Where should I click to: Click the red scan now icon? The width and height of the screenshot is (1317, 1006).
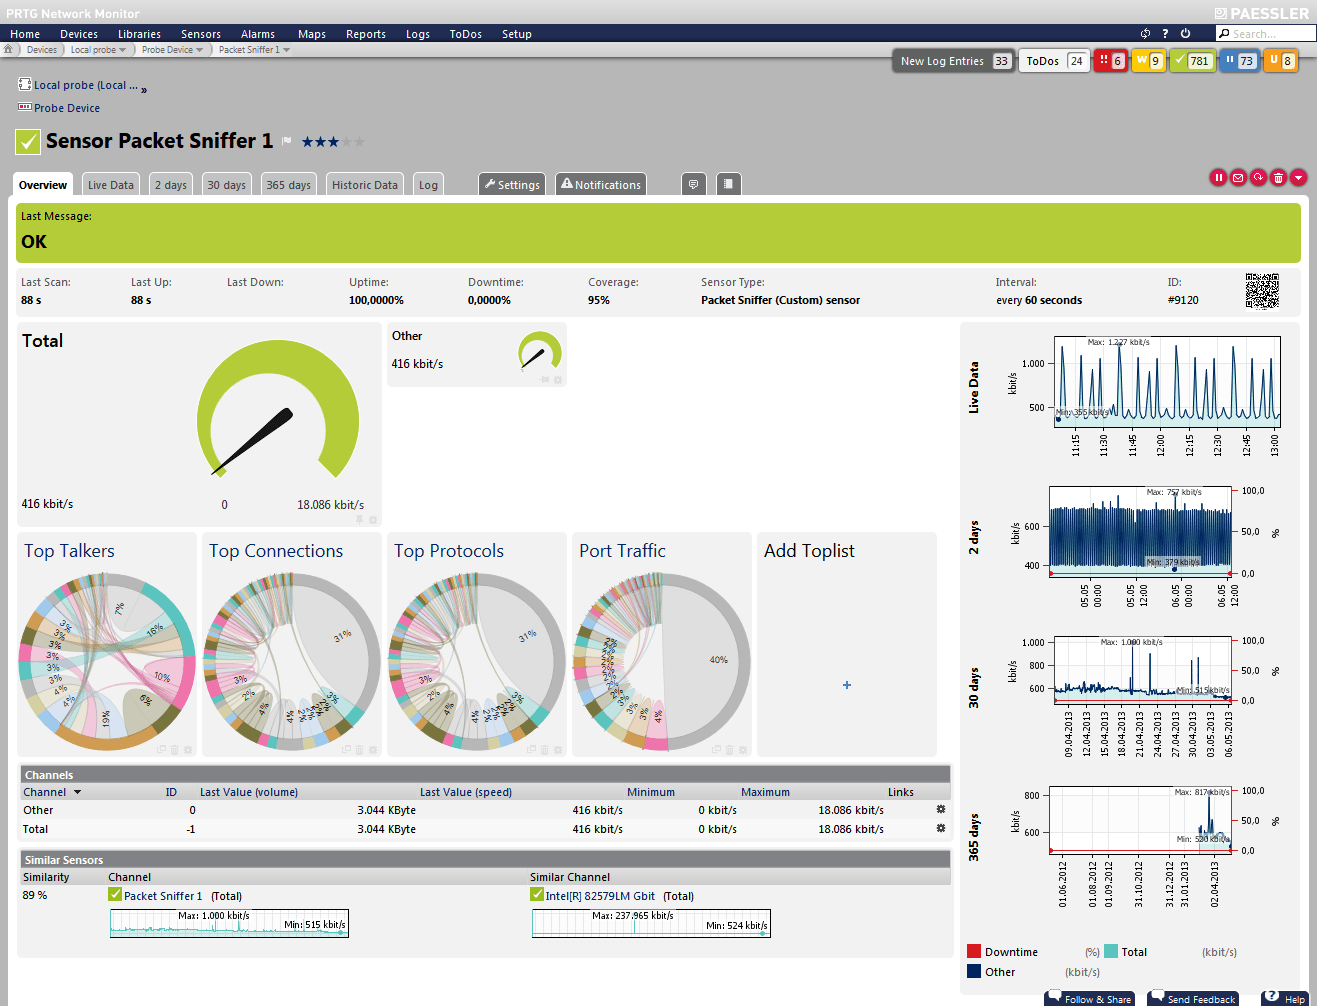1258,178
